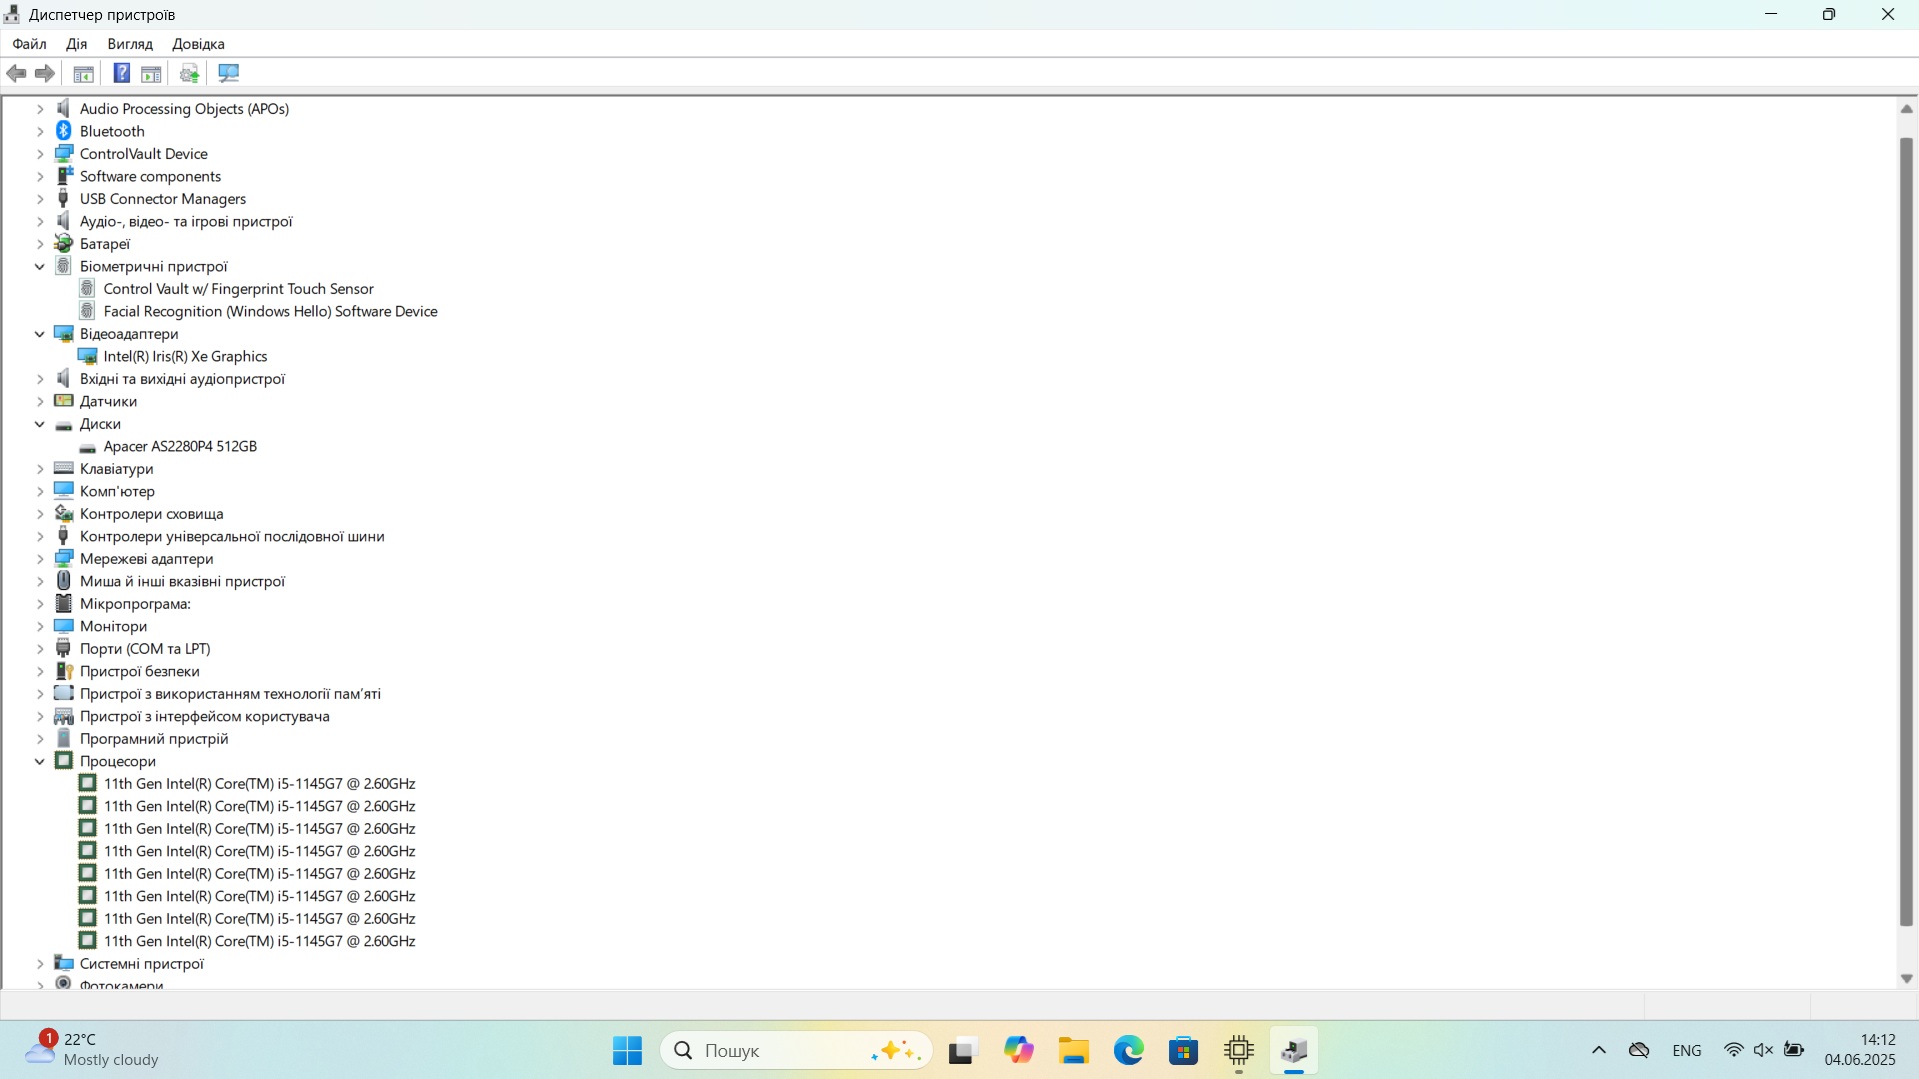Click the Back arrow toolbar icon
Screen dimensions: 1919x1079
(x=16, y=73)
